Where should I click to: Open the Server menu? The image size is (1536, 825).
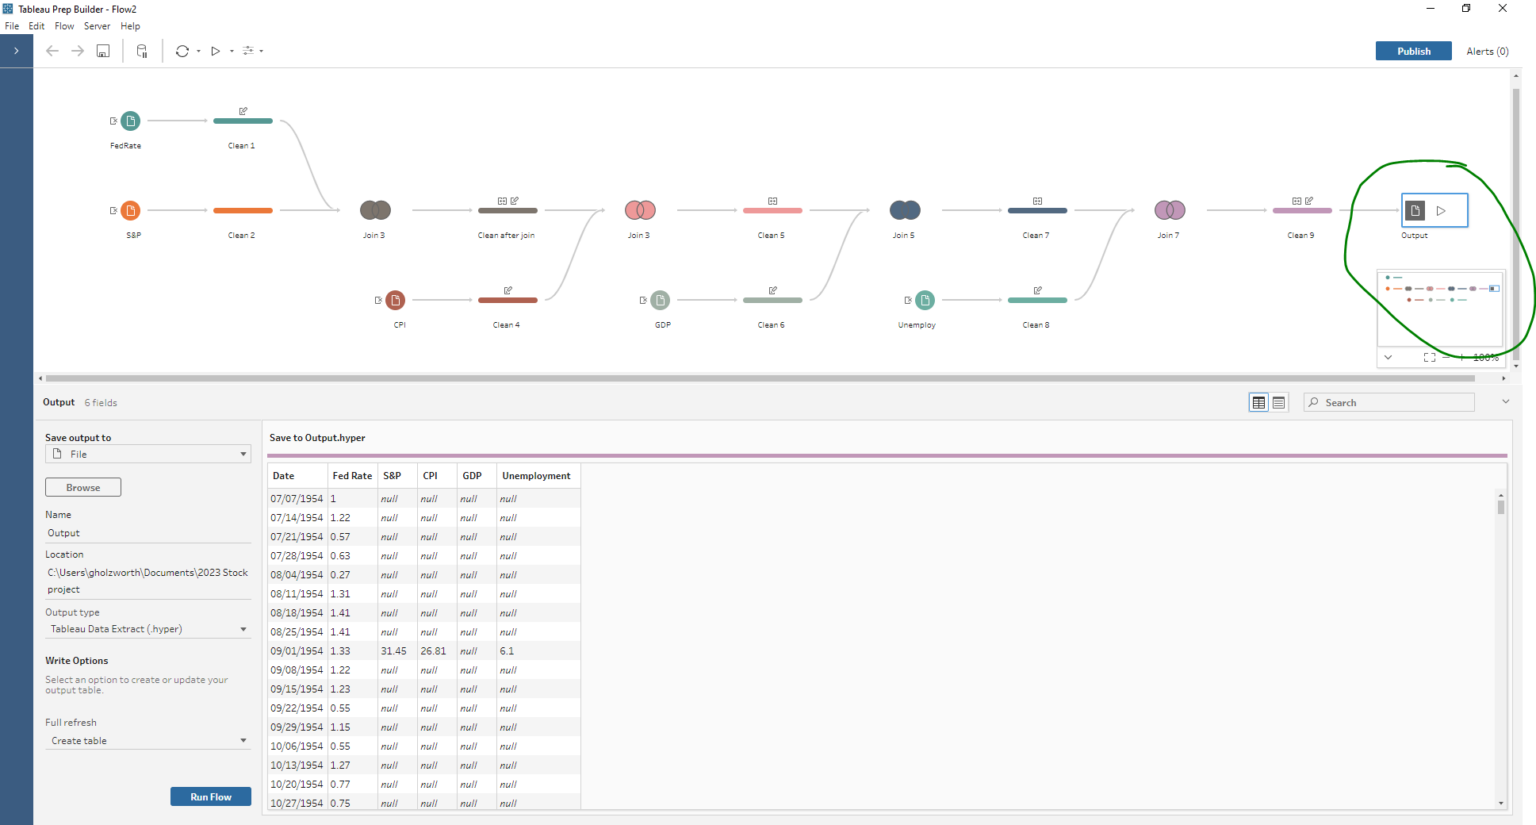pyautogui.click(x=96, y=26)
